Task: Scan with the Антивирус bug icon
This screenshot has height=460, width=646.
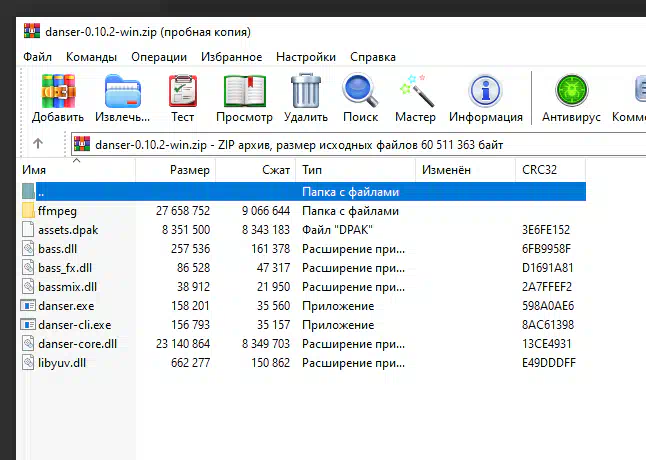Action: (x=571, y=91)
